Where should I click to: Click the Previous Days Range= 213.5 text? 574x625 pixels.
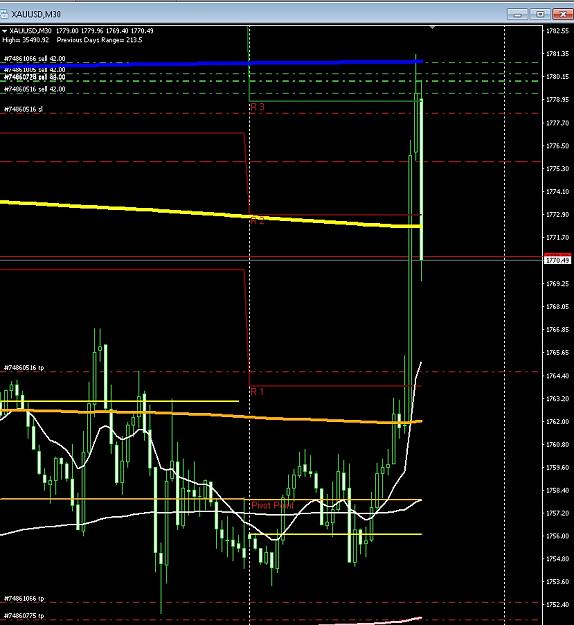(100, 40)
